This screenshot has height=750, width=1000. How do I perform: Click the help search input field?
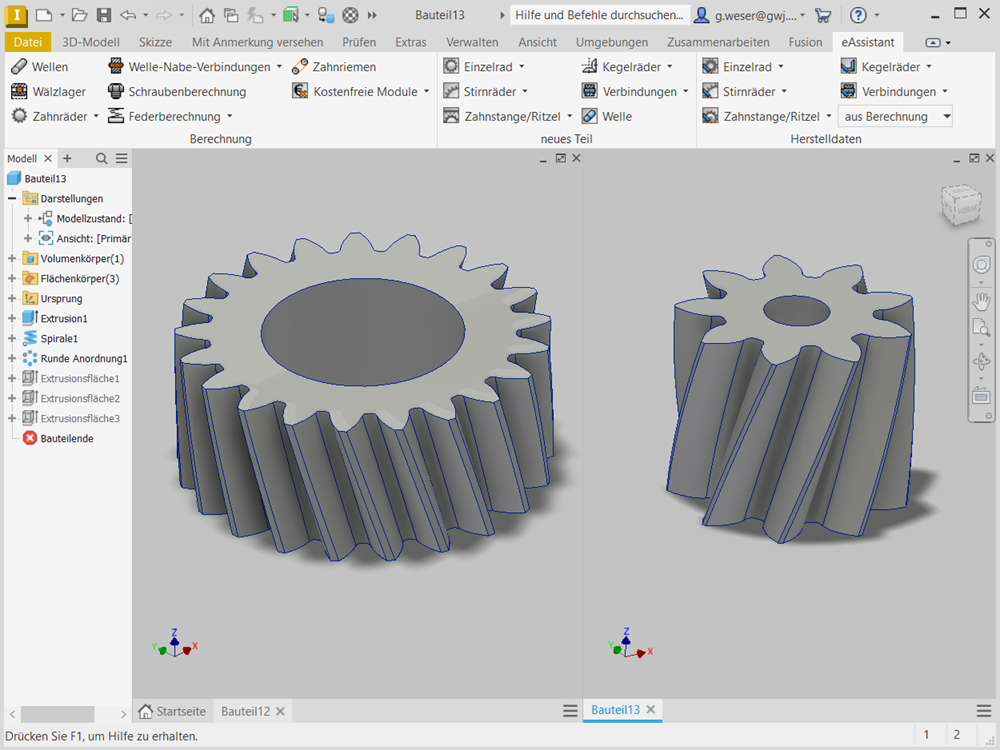[x=600, y=15]
